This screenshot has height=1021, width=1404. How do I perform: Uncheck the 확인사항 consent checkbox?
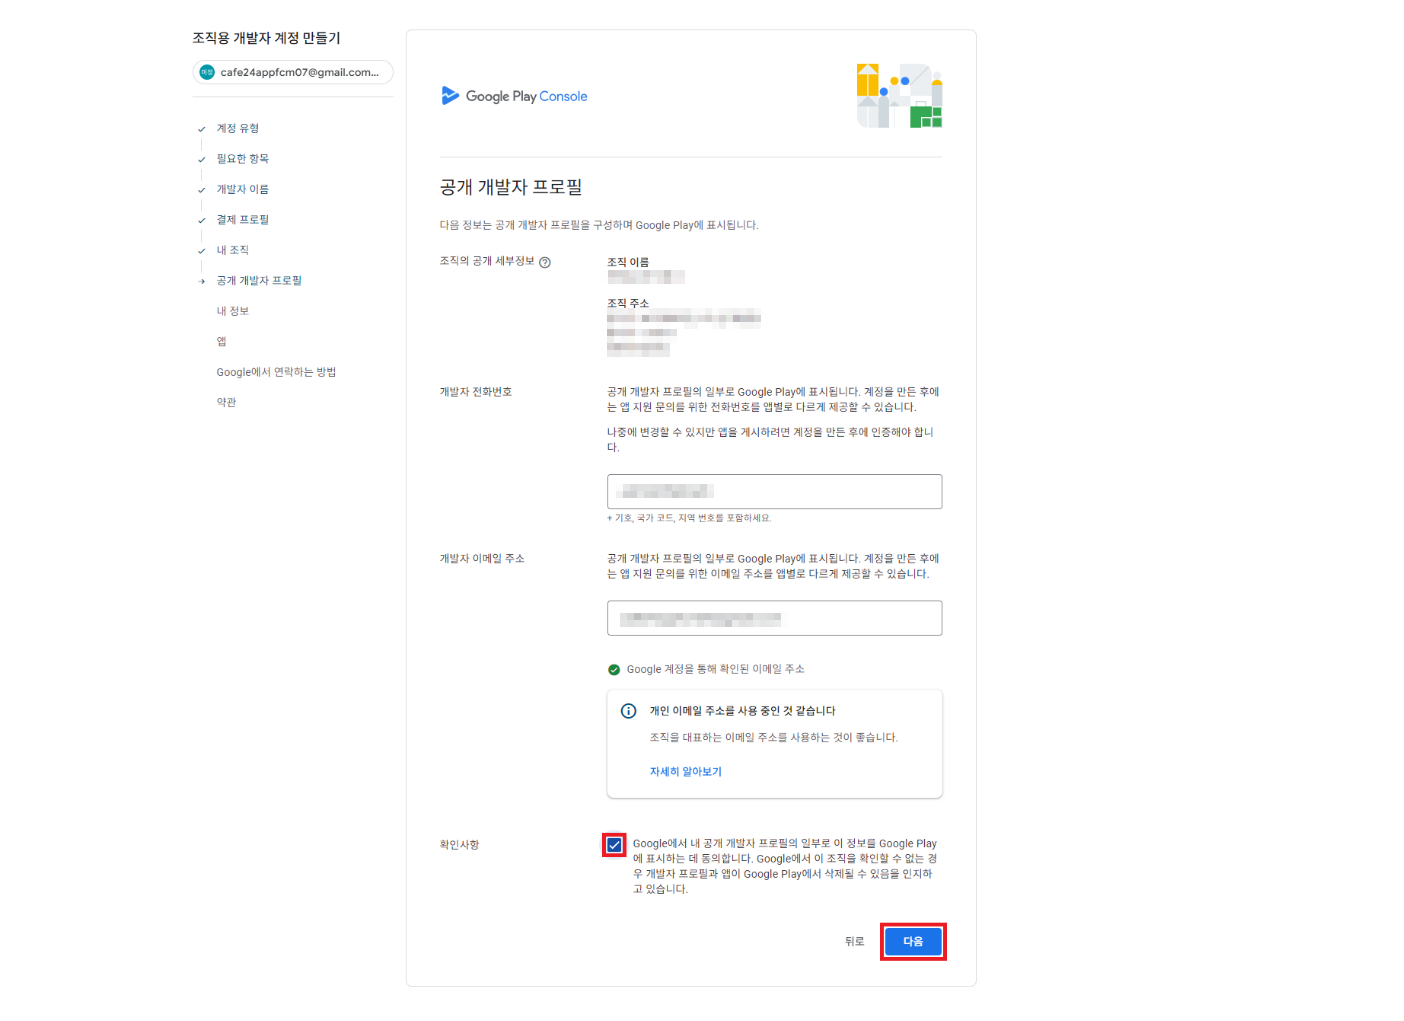point(614,845)
